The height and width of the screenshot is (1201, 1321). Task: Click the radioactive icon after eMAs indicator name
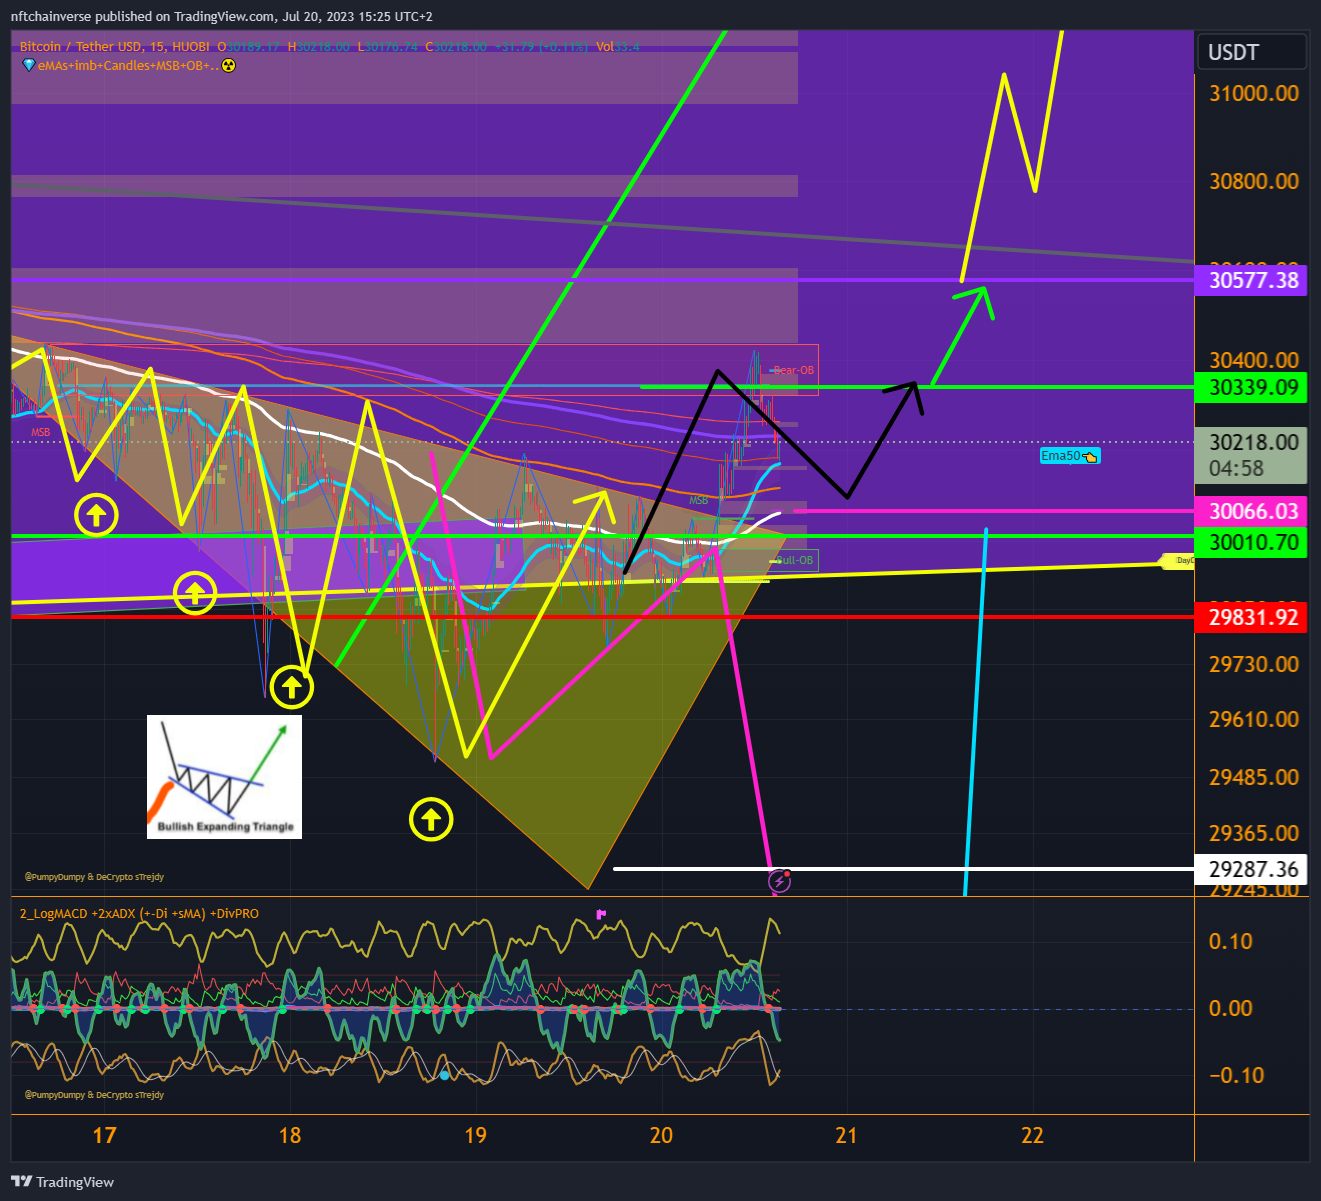[x=228, y=65]
